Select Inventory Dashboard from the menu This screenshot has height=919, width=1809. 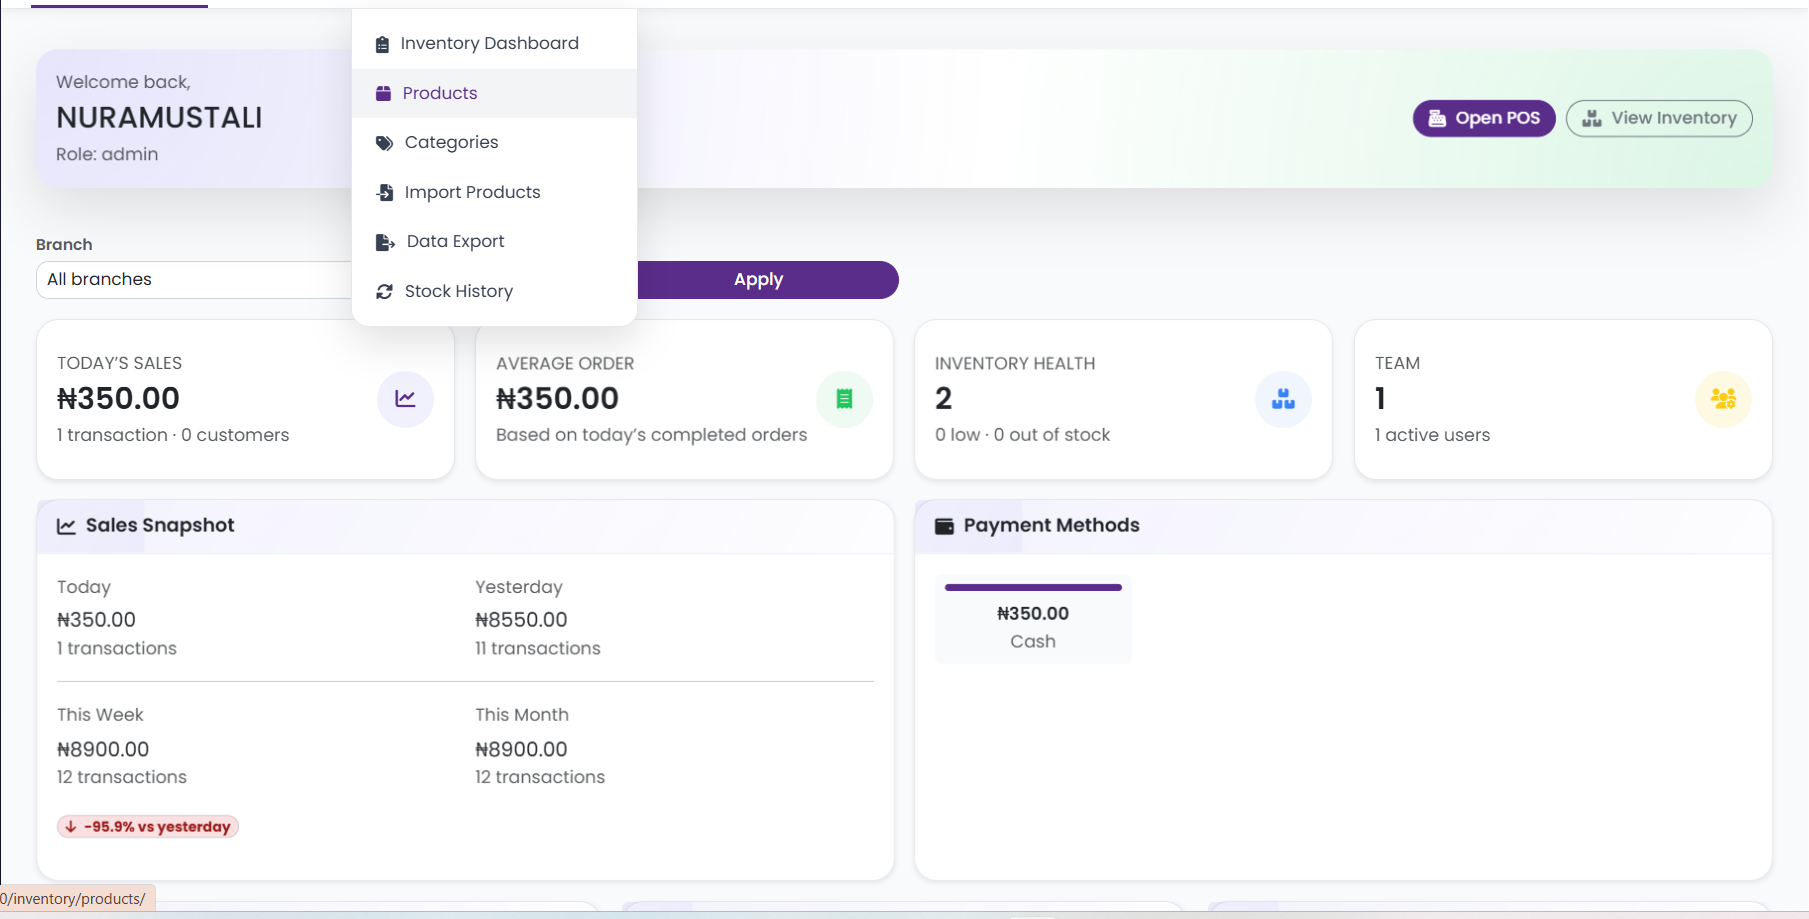point(489,44)
